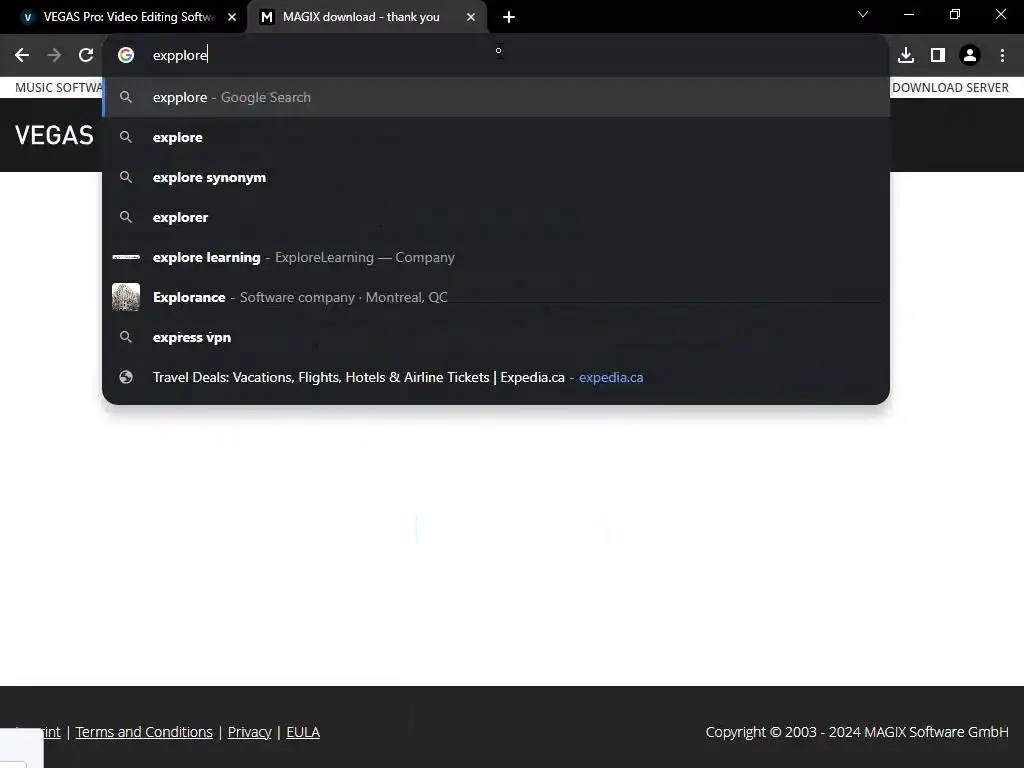Open the Privacy footer link
The height and width of the screenshot is (768, 1024).
249,732
